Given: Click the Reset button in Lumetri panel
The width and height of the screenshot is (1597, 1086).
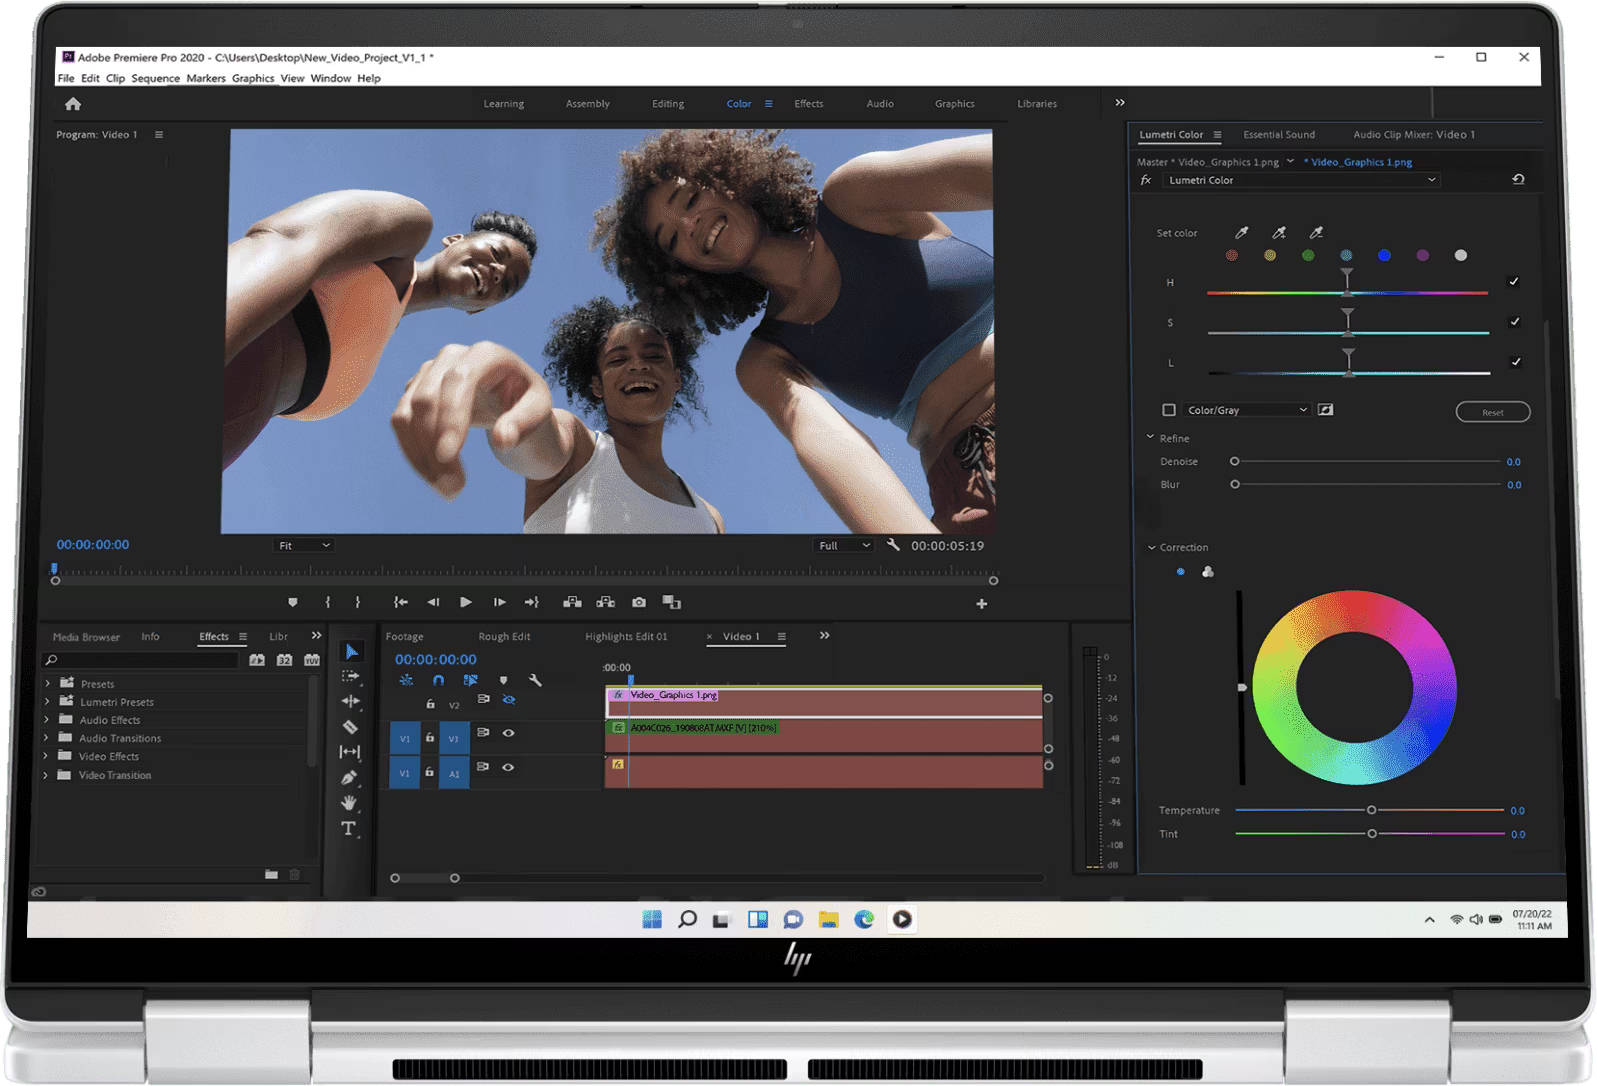Looking at the screenshot, I should point(1493,412).
